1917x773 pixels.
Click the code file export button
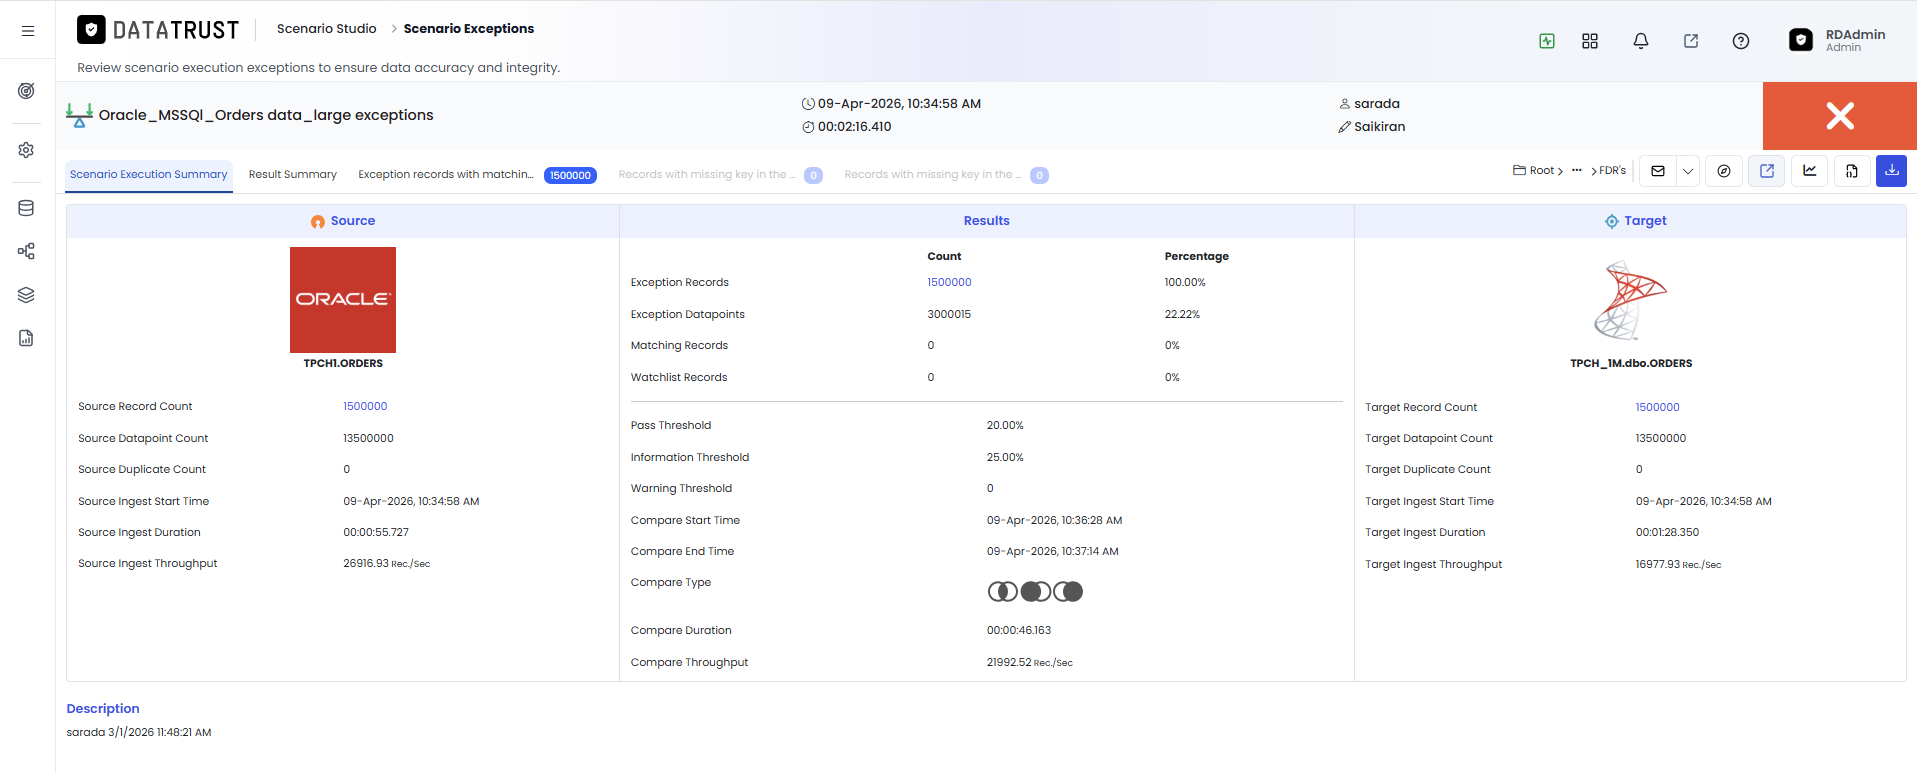pos(1852,171)
